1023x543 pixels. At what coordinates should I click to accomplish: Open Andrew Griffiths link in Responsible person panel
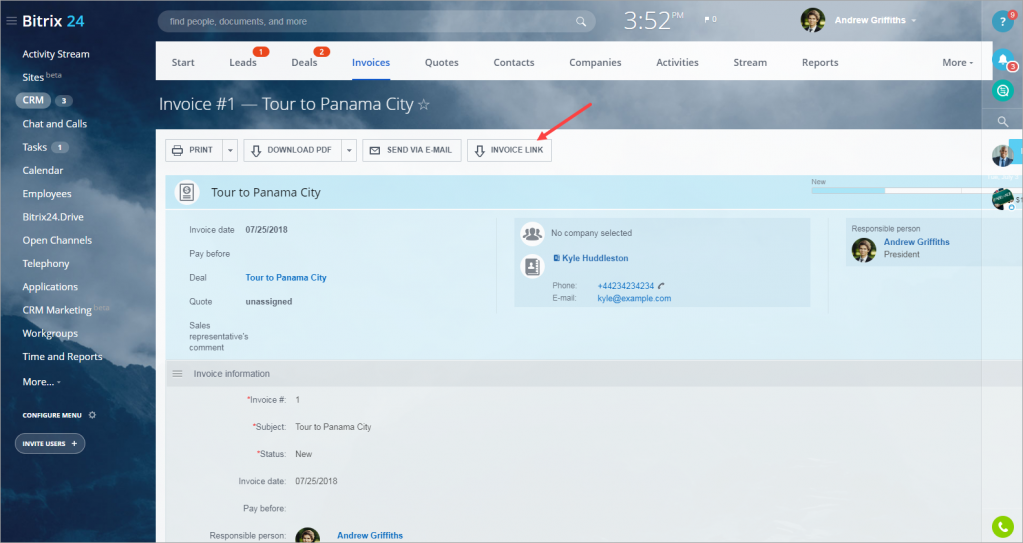point(917,242)
